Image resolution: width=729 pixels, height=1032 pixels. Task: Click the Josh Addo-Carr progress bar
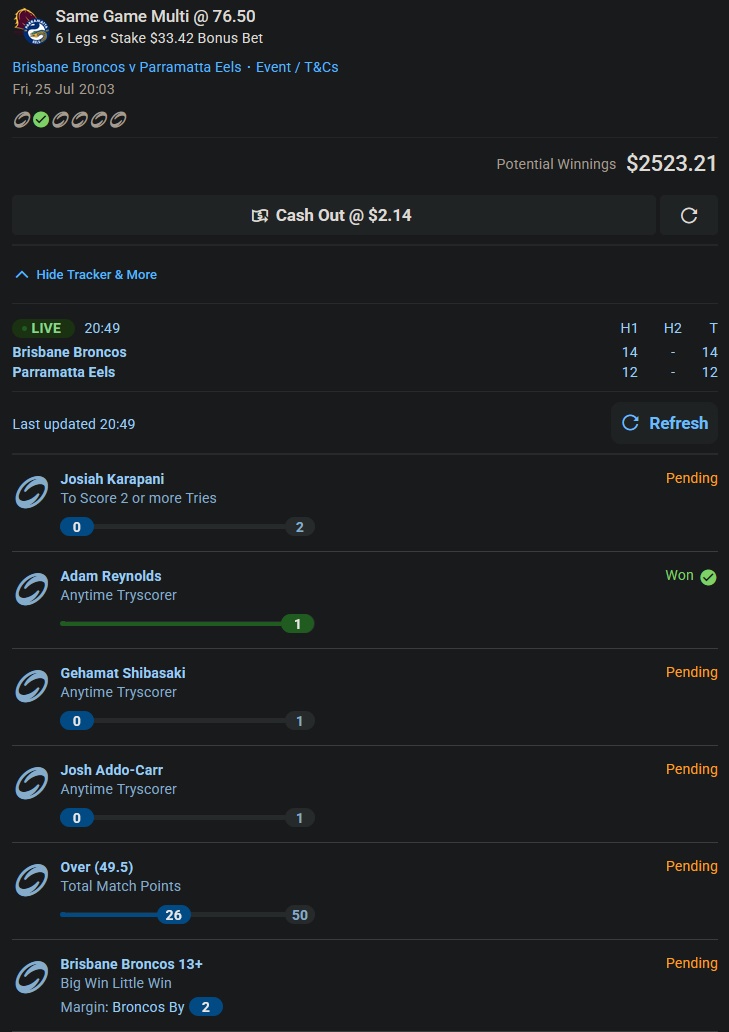pyautogui.click(x=188, y=817)
